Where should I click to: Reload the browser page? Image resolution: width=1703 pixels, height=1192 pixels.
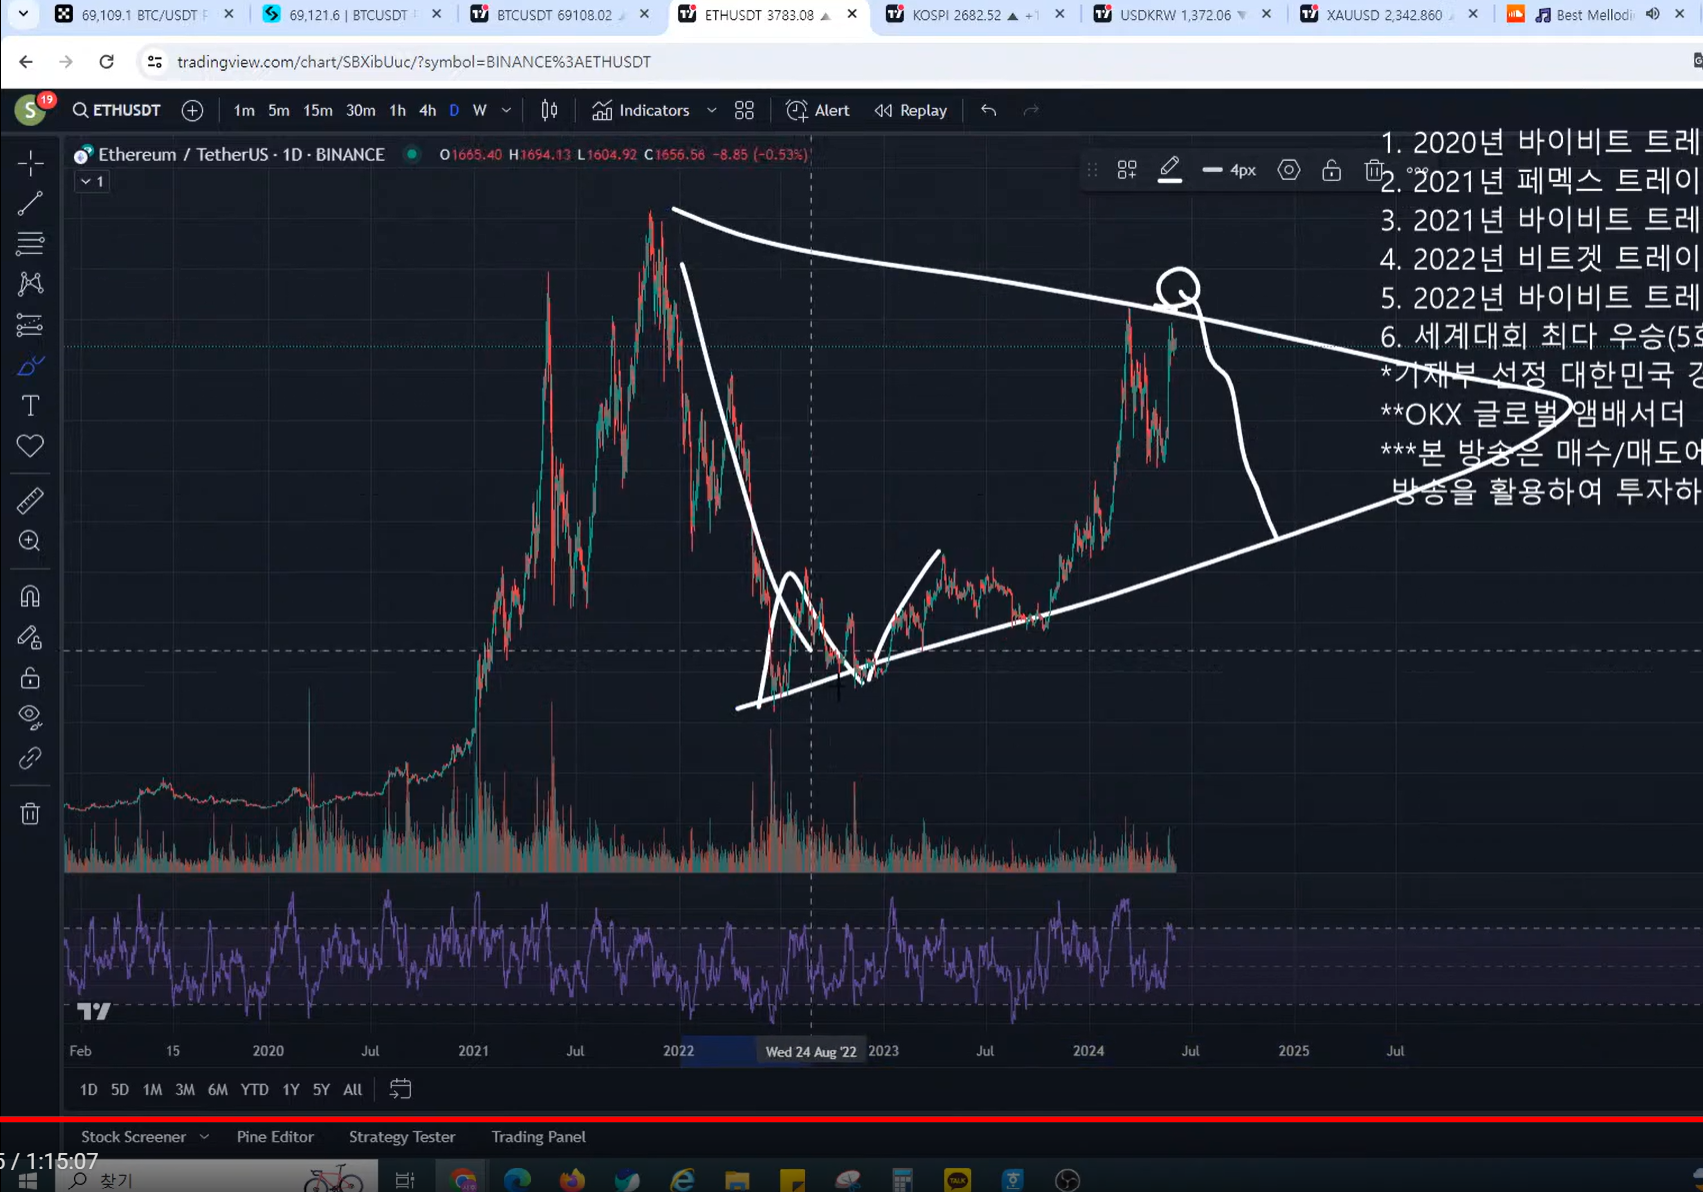[106, 62]
